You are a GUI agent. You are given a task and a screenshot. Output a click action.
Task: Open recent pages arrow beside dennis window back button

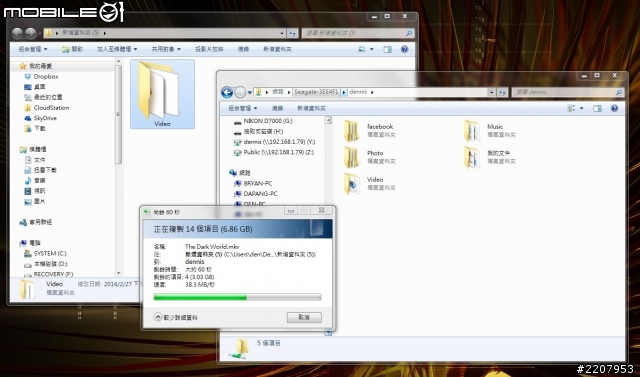click(x=249, y=93)
